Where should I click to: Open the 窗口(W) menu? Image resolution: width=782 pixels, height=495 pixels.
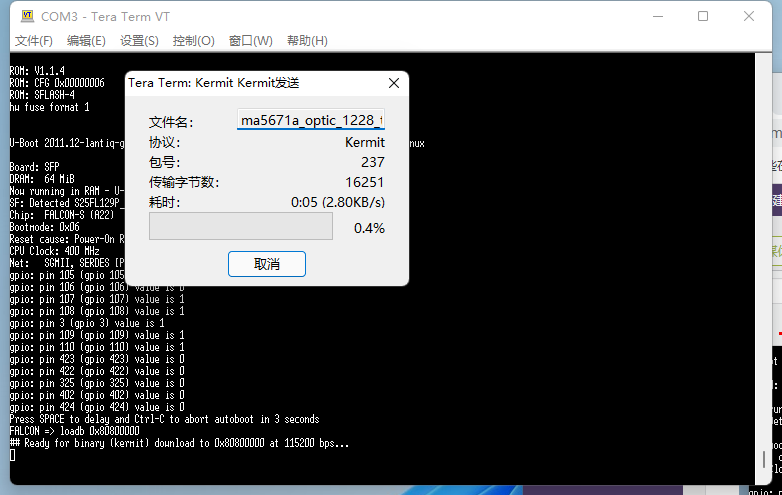pyautogui.click(x=250, y=41)
